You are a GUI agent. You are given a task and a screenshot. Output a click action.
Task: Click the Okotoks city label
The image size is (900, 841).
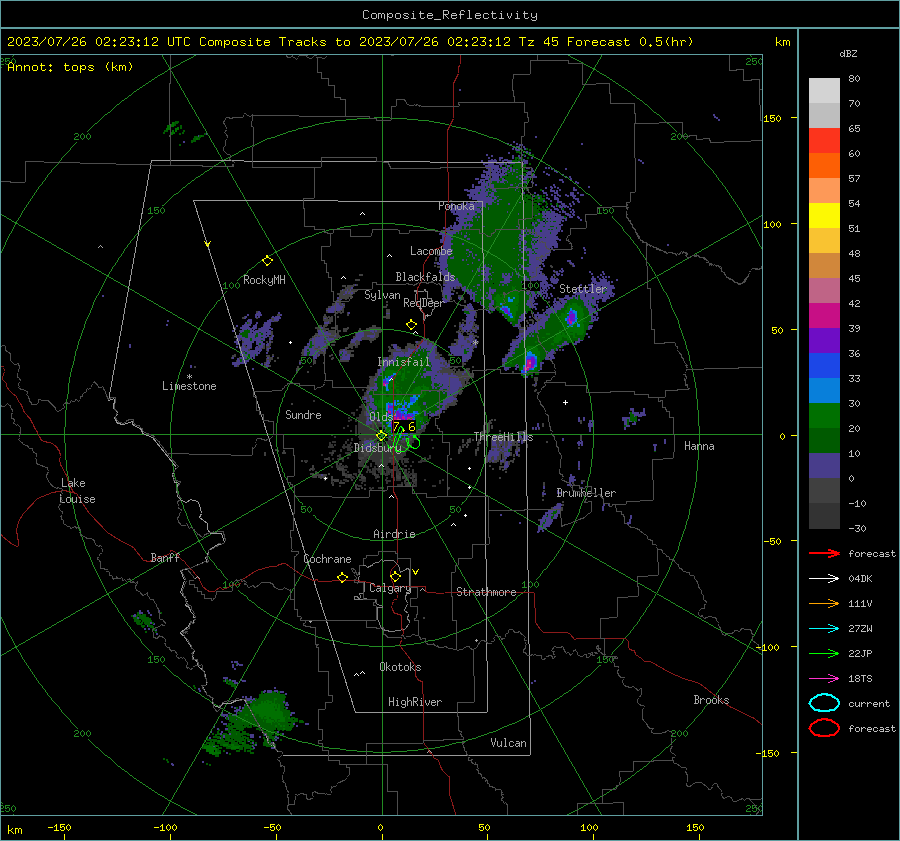[x=400, y=666]
